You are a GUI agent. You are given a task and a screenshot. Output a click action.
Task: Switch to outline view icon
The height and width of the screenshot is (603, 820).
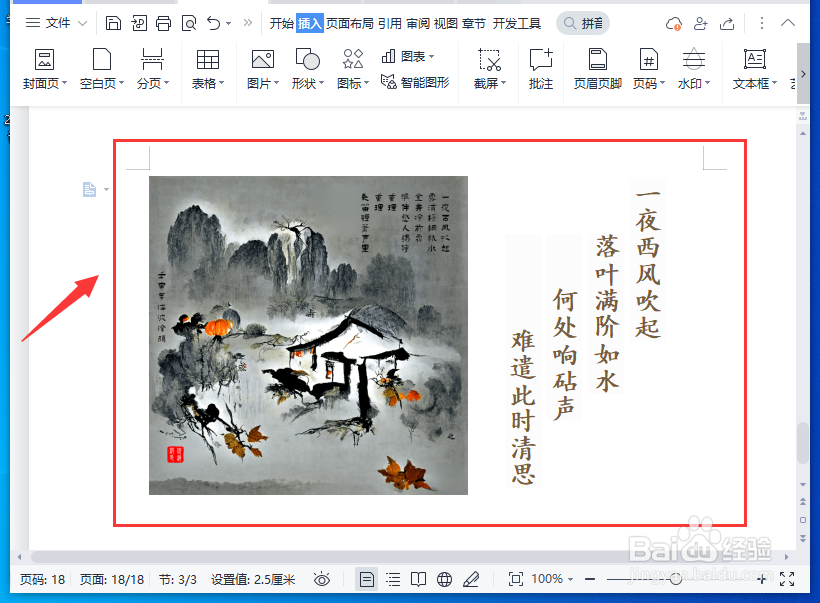393,579
